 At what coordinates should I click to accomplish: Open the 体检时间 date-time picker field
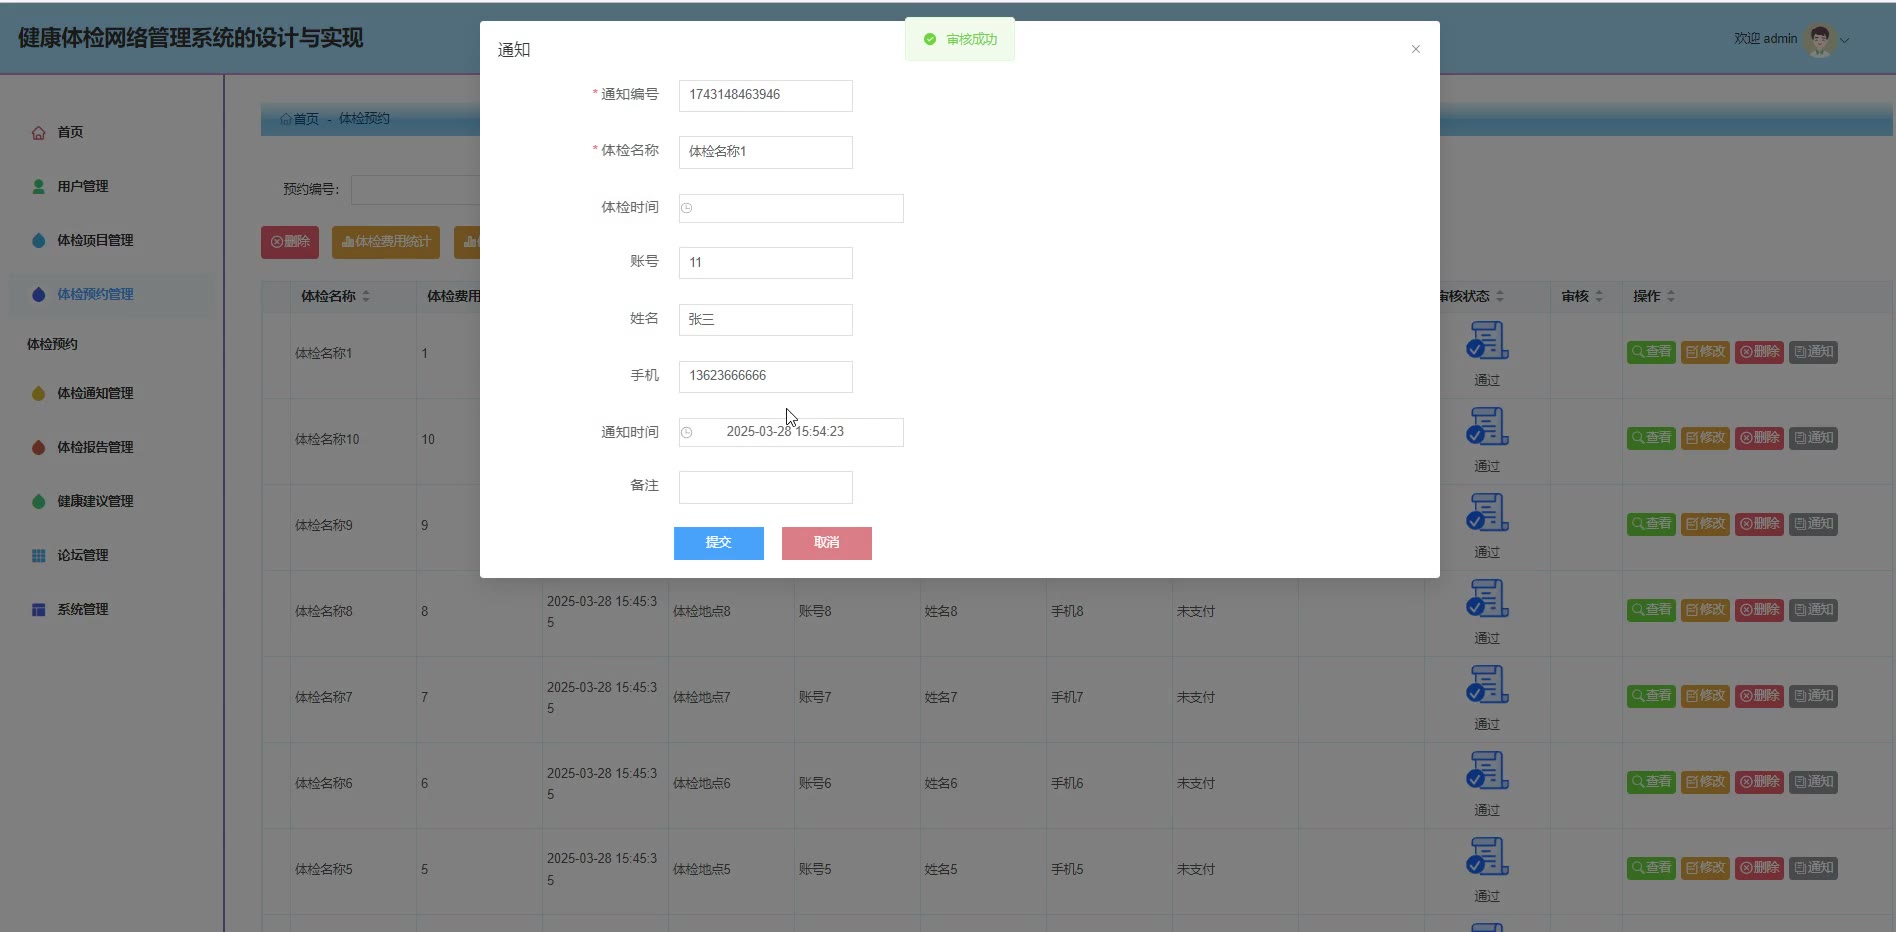[791, 208]
